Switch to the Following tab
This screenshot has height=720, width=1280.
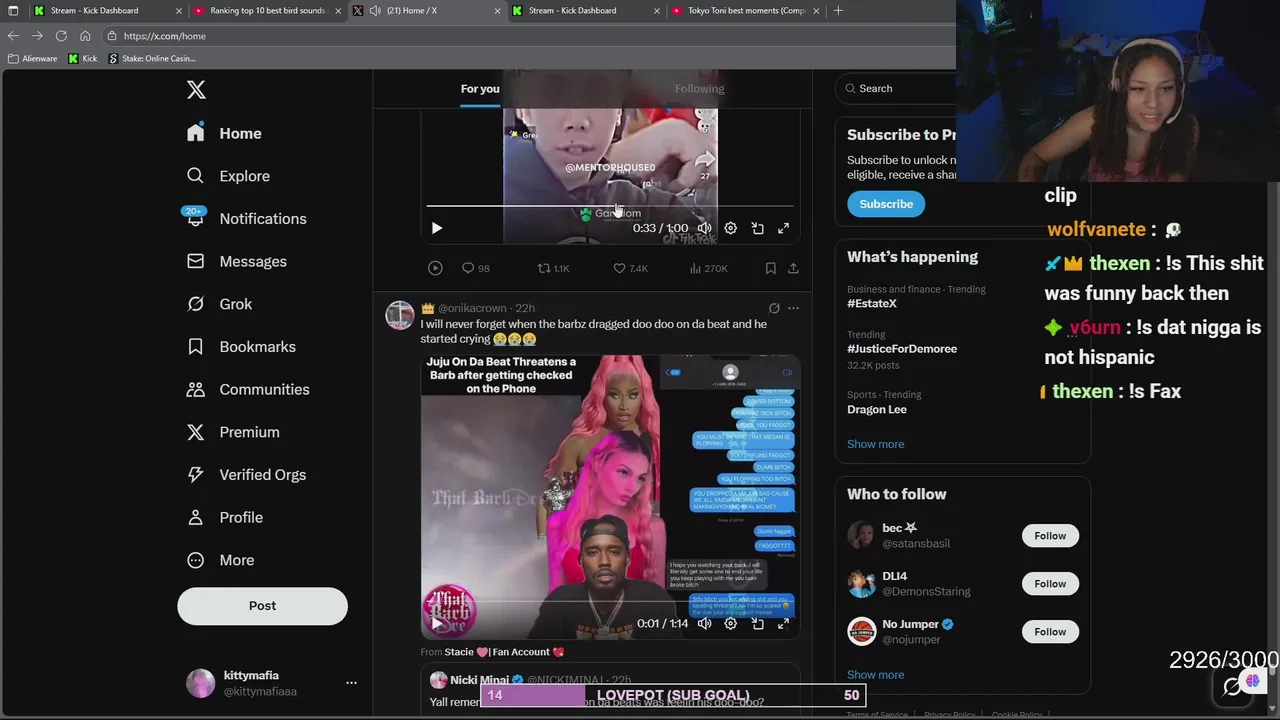point(699,89)
